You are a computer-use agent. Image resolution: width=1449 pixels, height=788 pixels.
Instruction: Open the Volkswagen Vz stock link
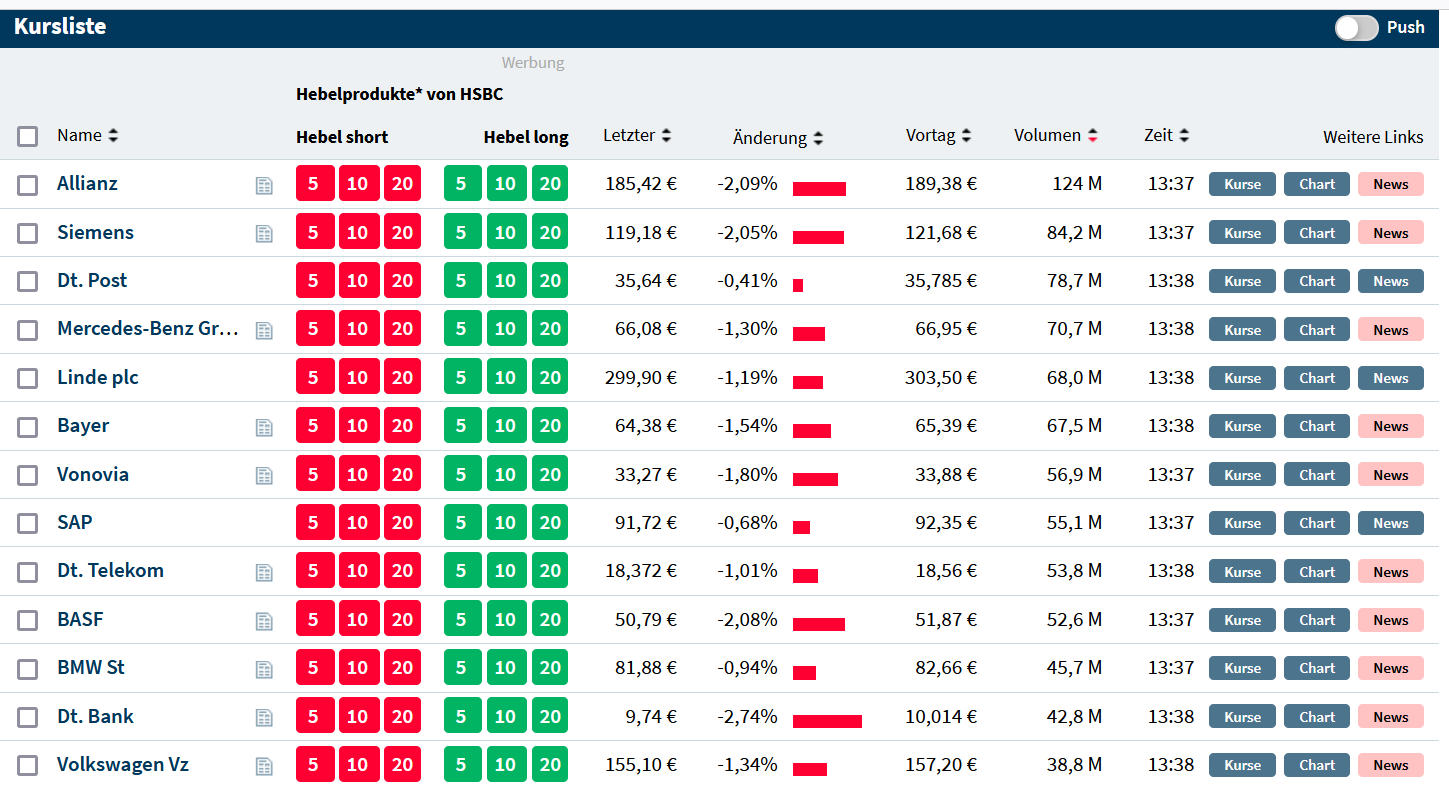tap(123, 764)
